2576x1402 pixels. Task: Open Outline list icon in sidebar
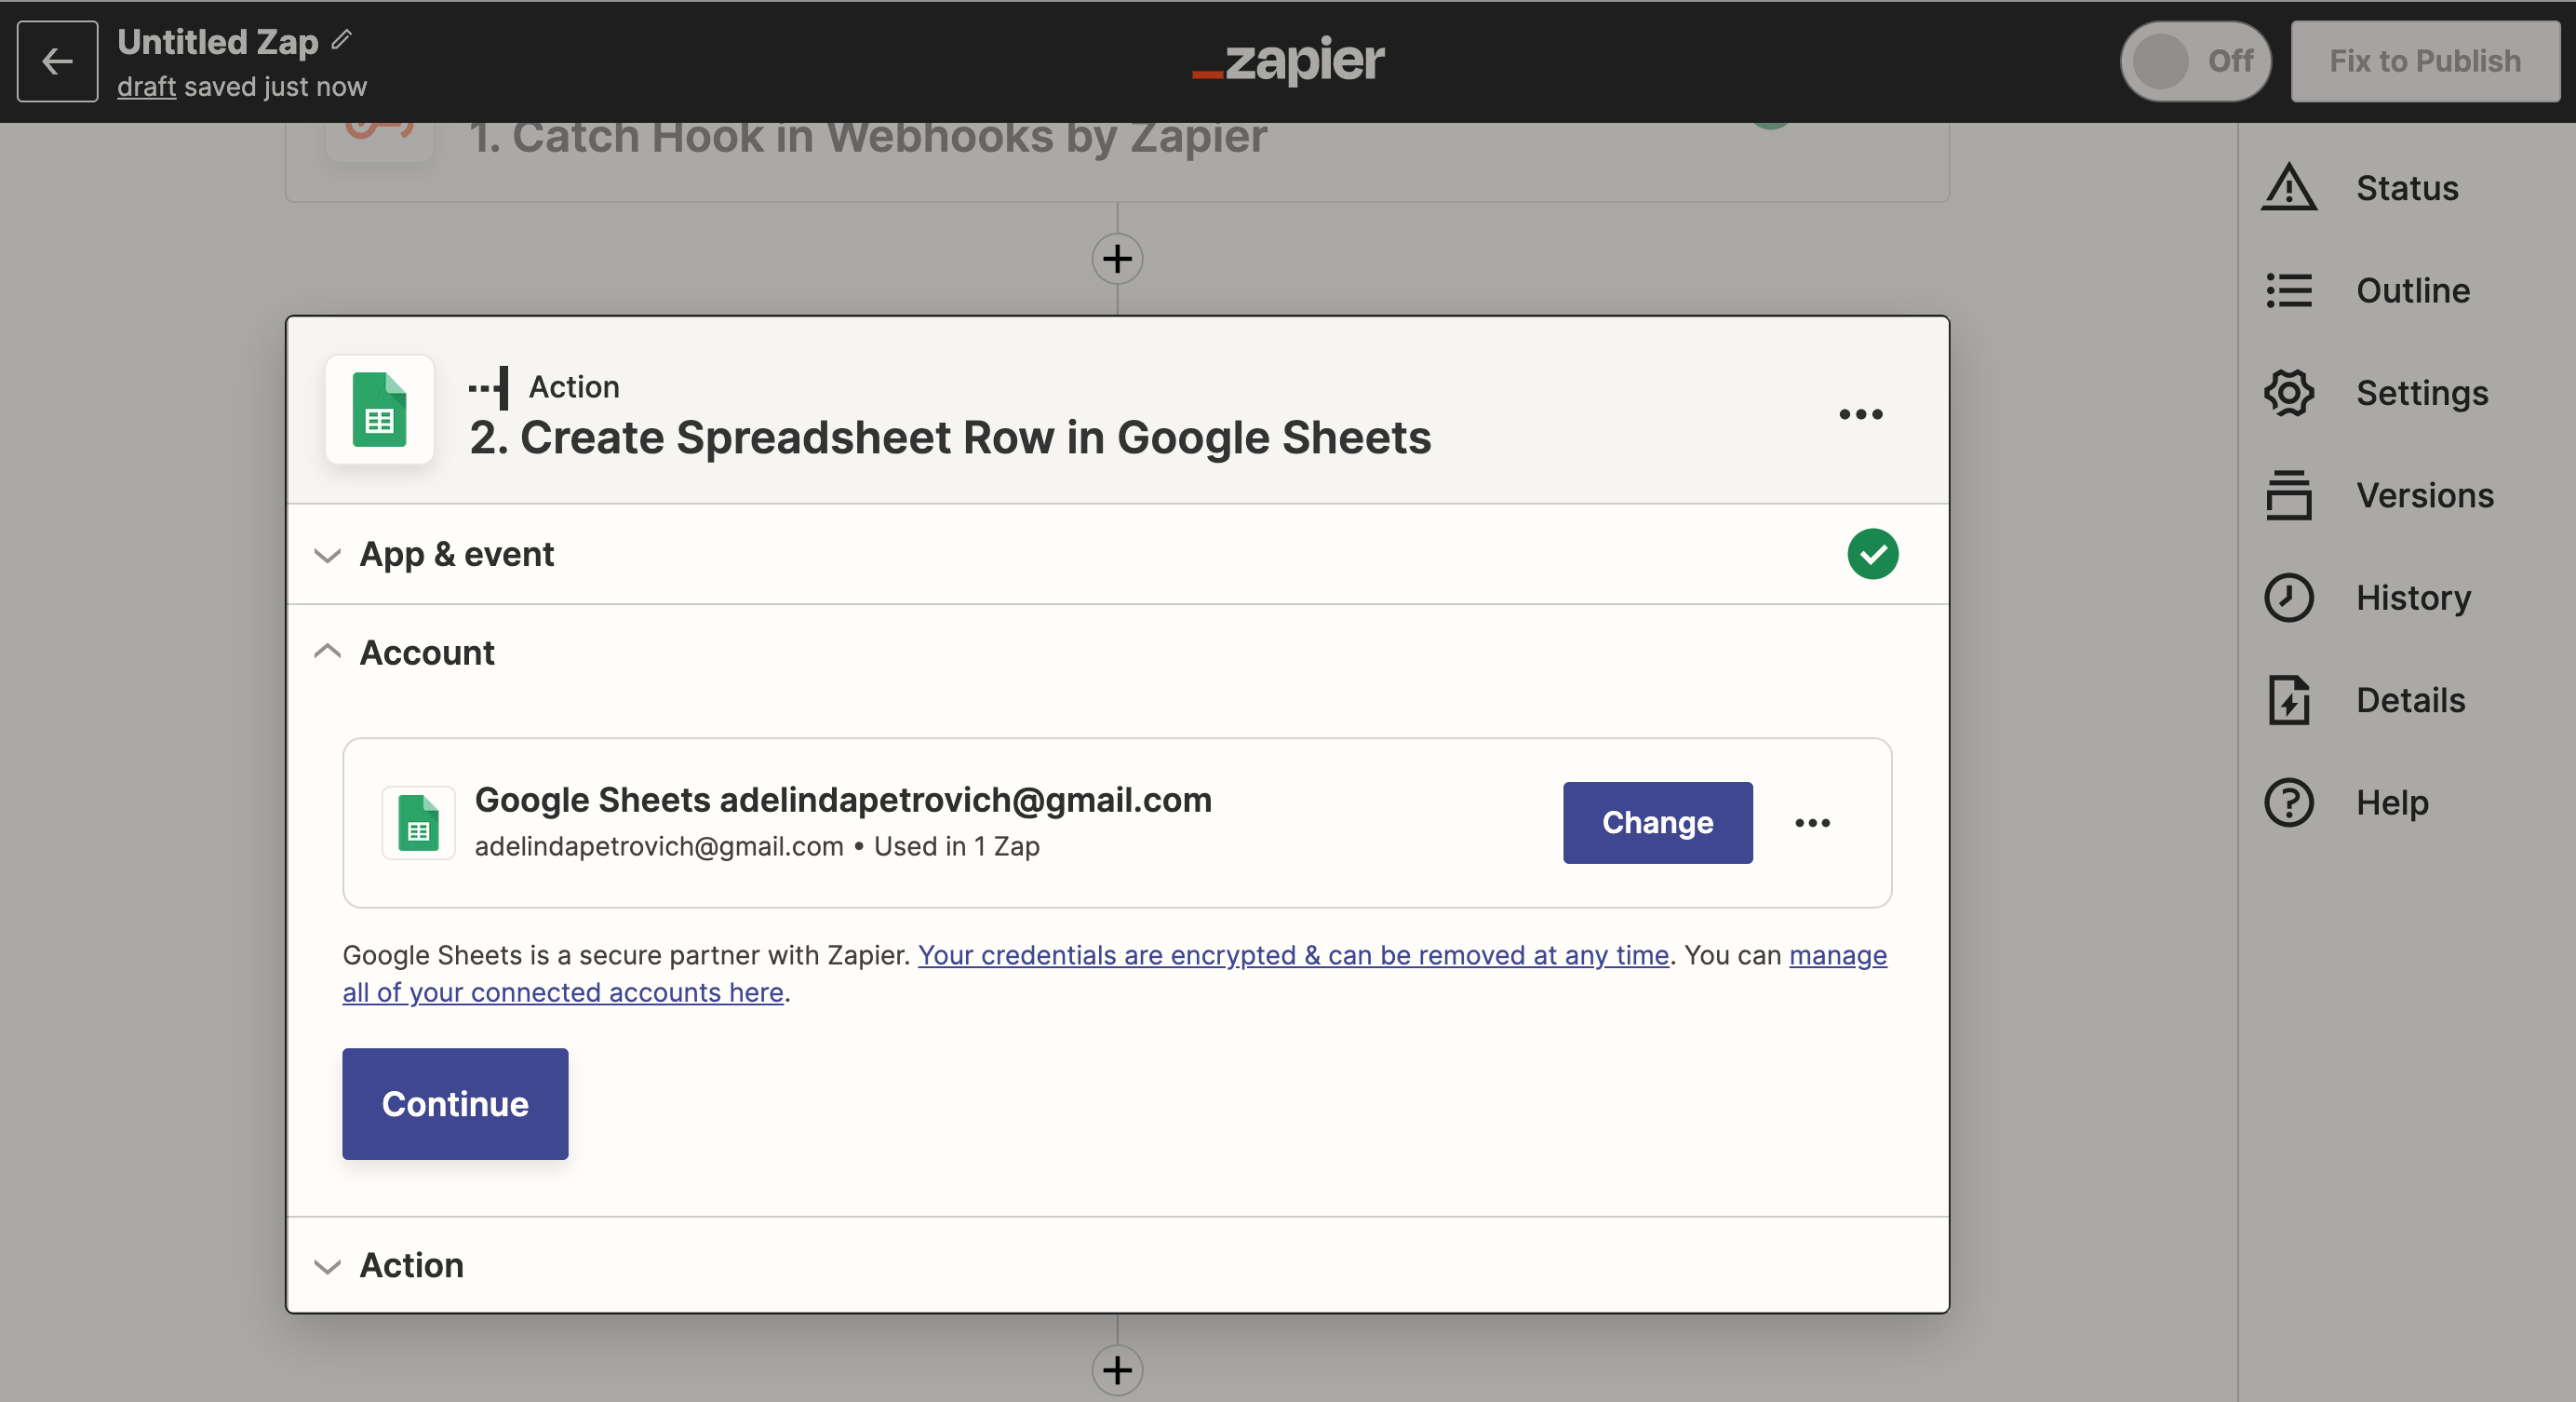click(2289, 290)
